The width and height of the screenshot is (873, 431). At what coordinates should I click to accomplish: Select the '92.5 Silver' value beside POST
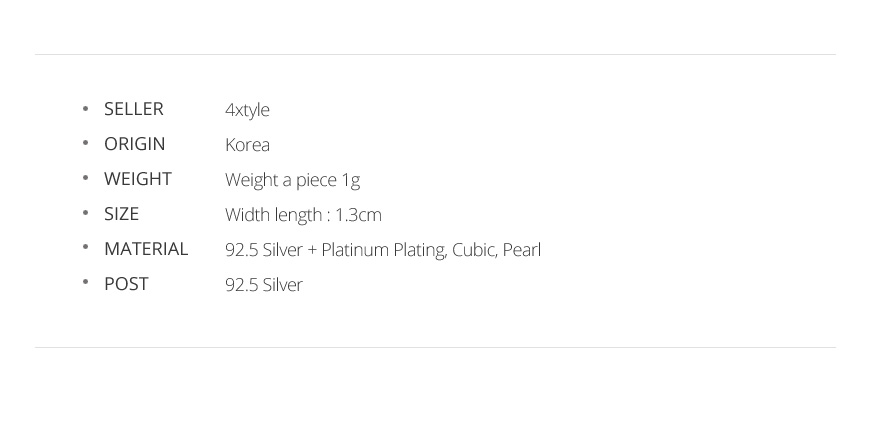tap(263, 285)
